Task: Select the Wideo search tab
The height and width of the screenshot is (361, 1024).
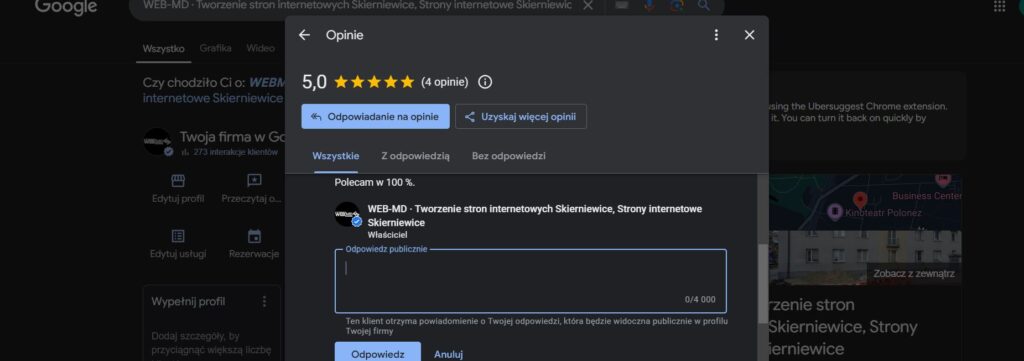Action: coord(260,48)
